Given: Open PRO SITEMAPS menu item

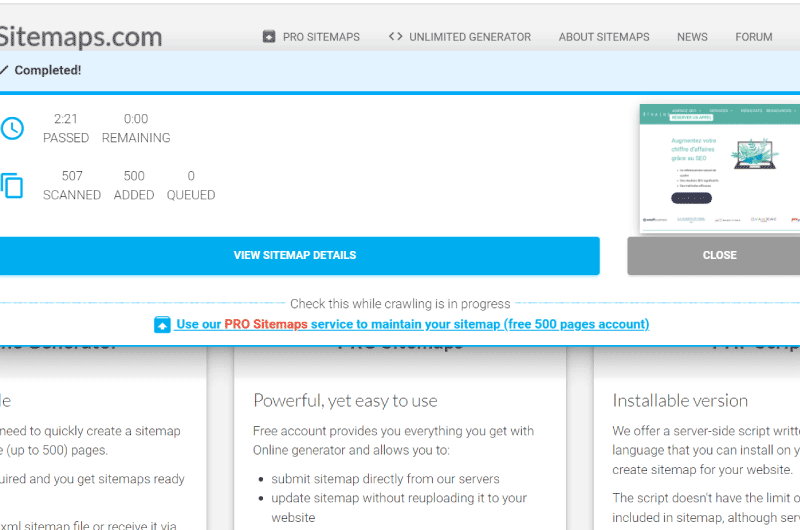Looking at the screenshot, I should click(321, 37).
